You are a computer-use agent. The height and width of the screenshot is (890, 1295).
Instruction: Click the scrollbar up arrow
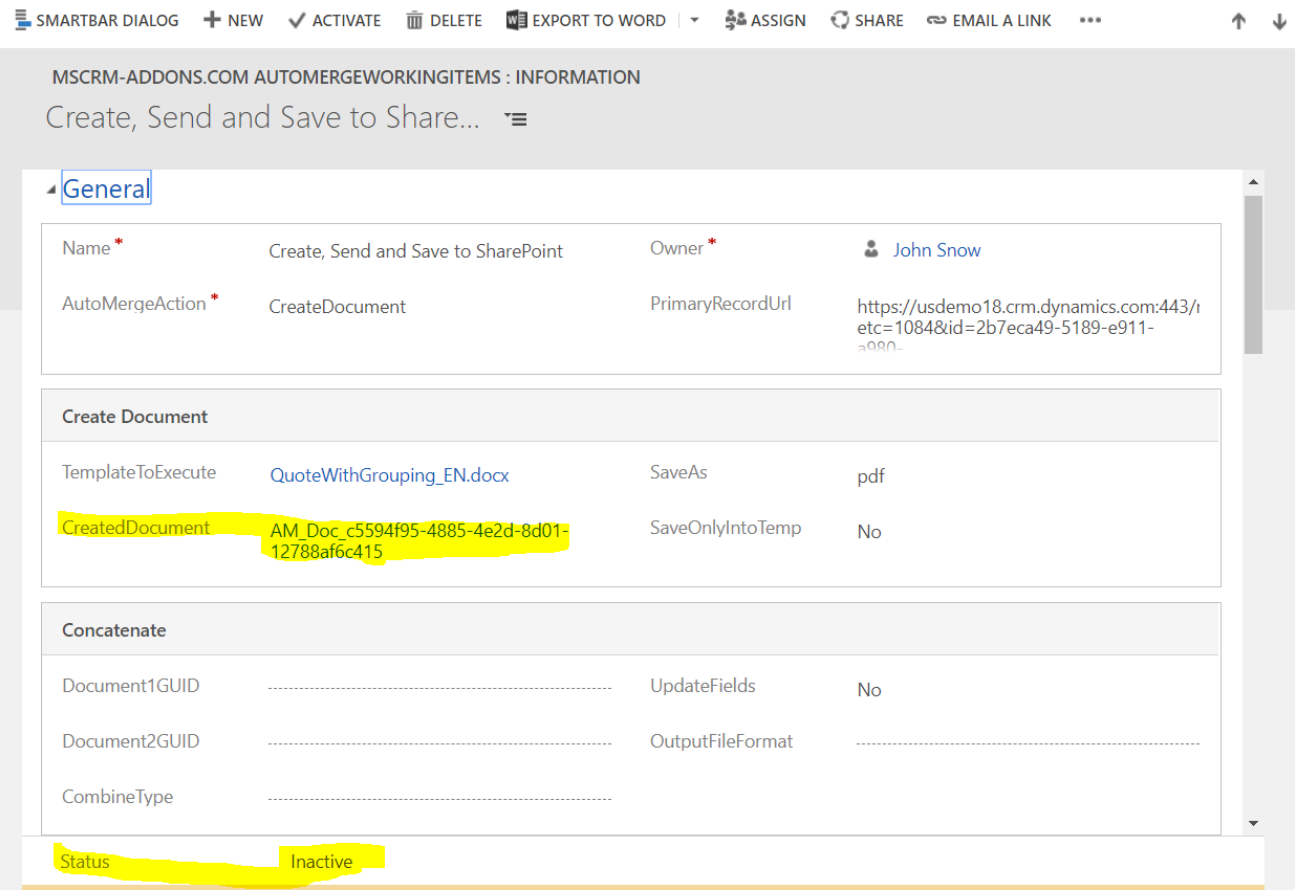click(x=1254, y=182)
